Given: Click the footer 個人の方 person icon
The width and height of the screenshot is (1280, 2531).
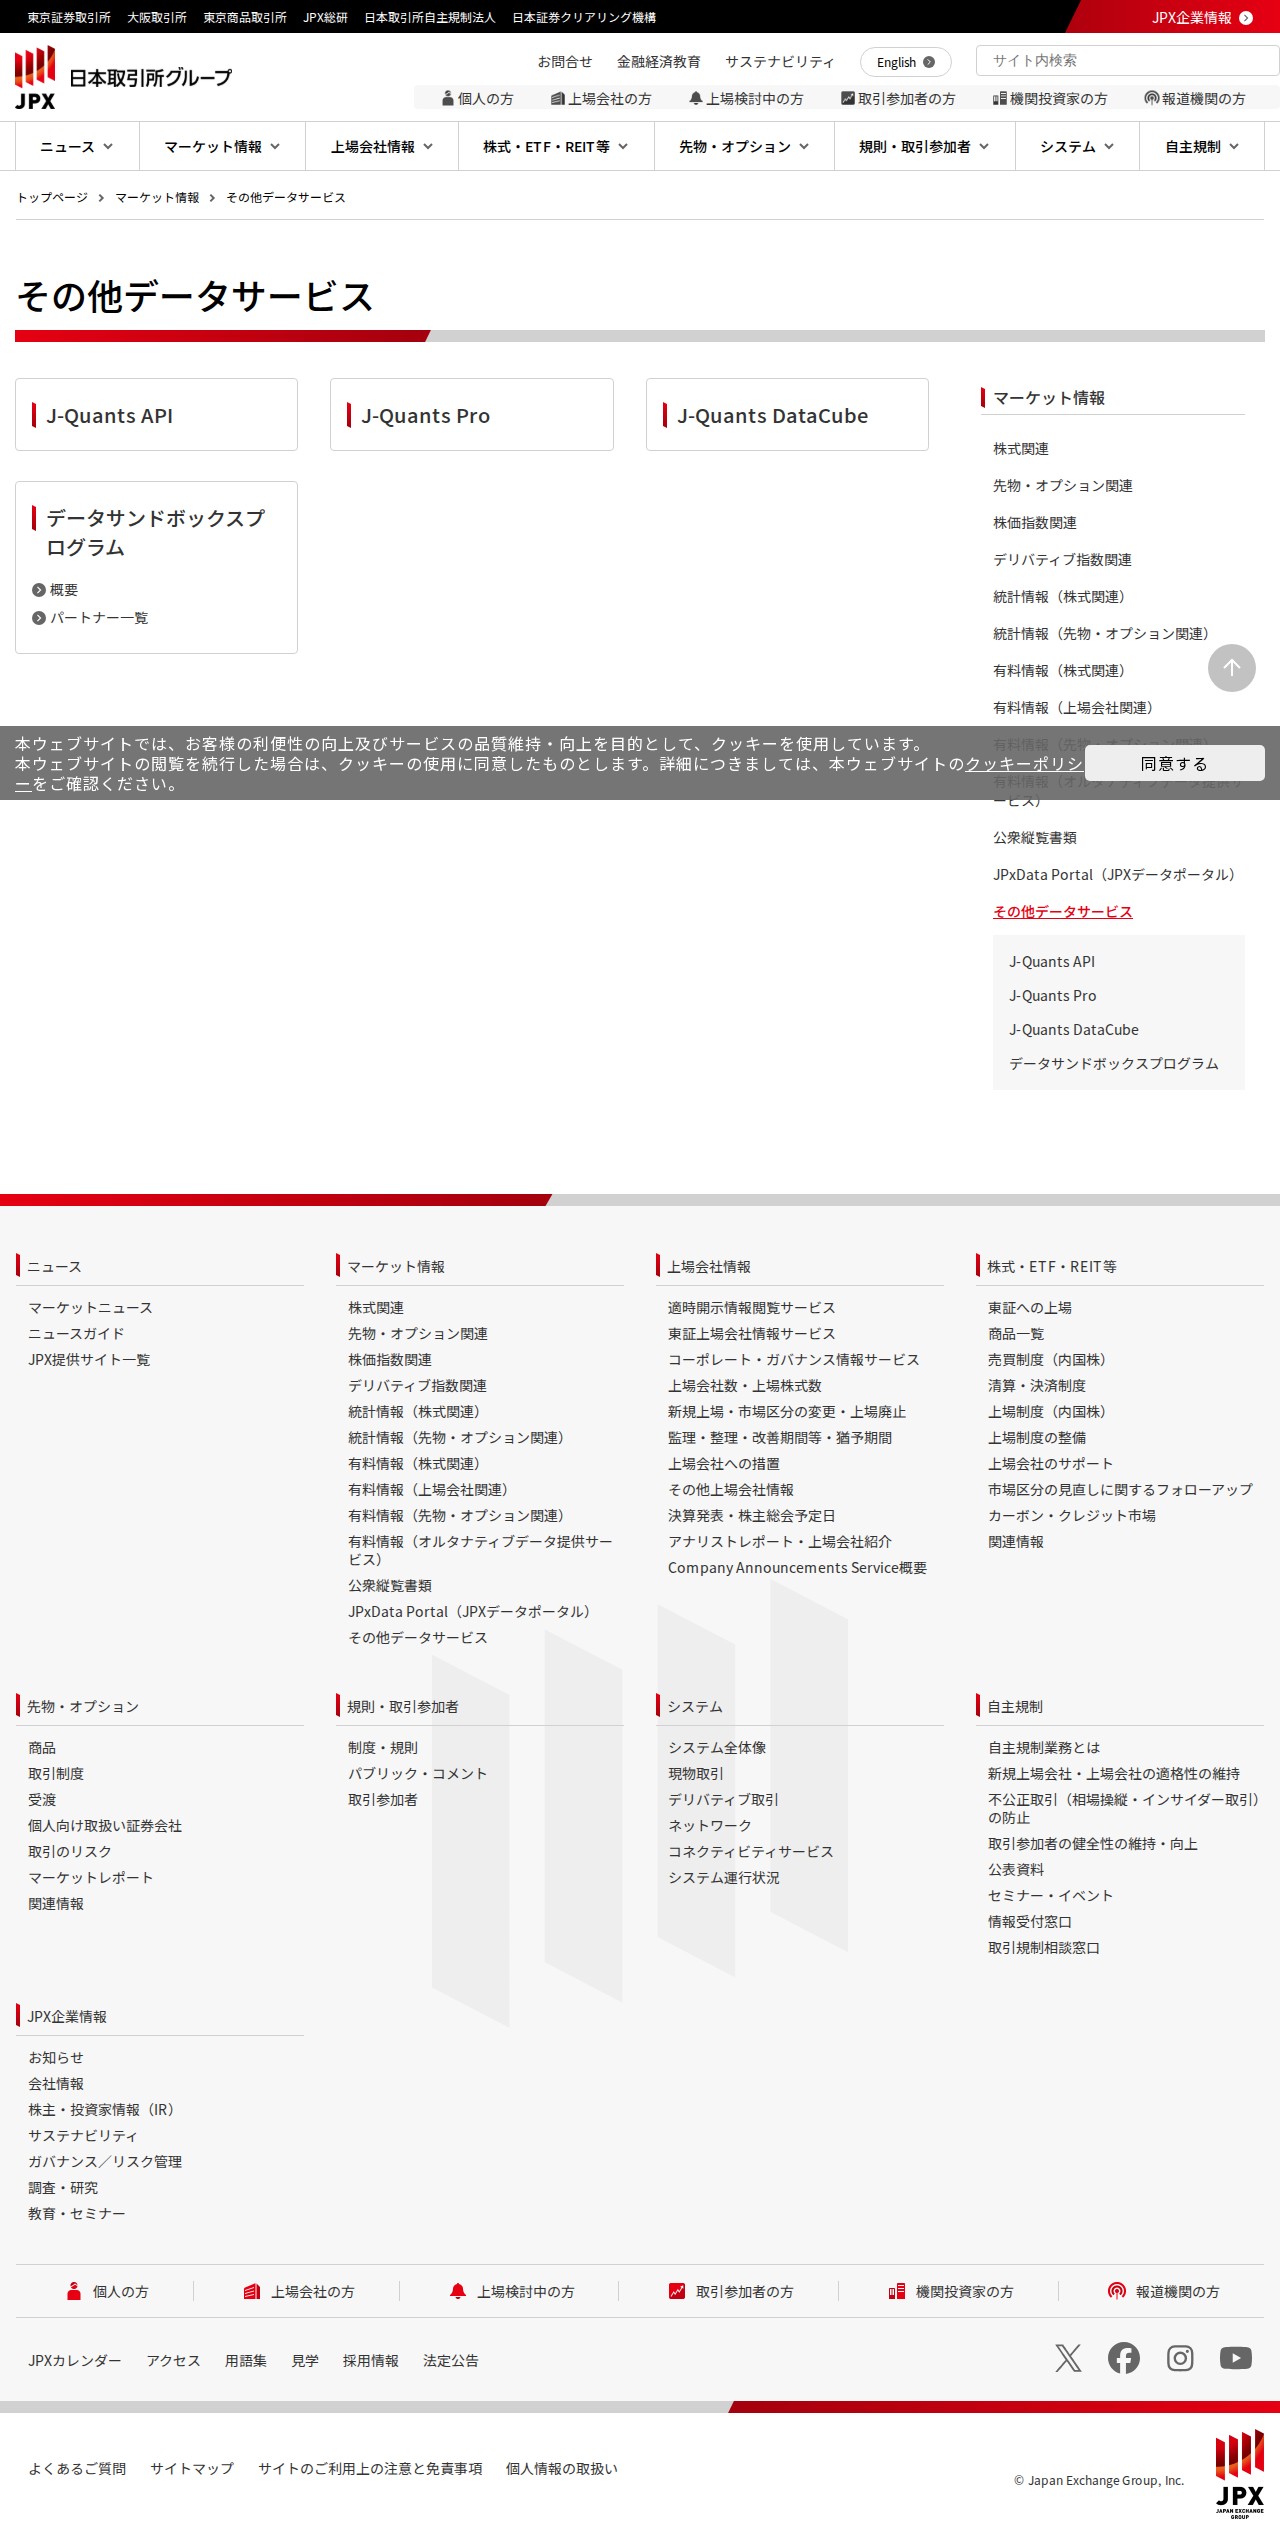Looking at the screenshot, I should [74, 2291].
